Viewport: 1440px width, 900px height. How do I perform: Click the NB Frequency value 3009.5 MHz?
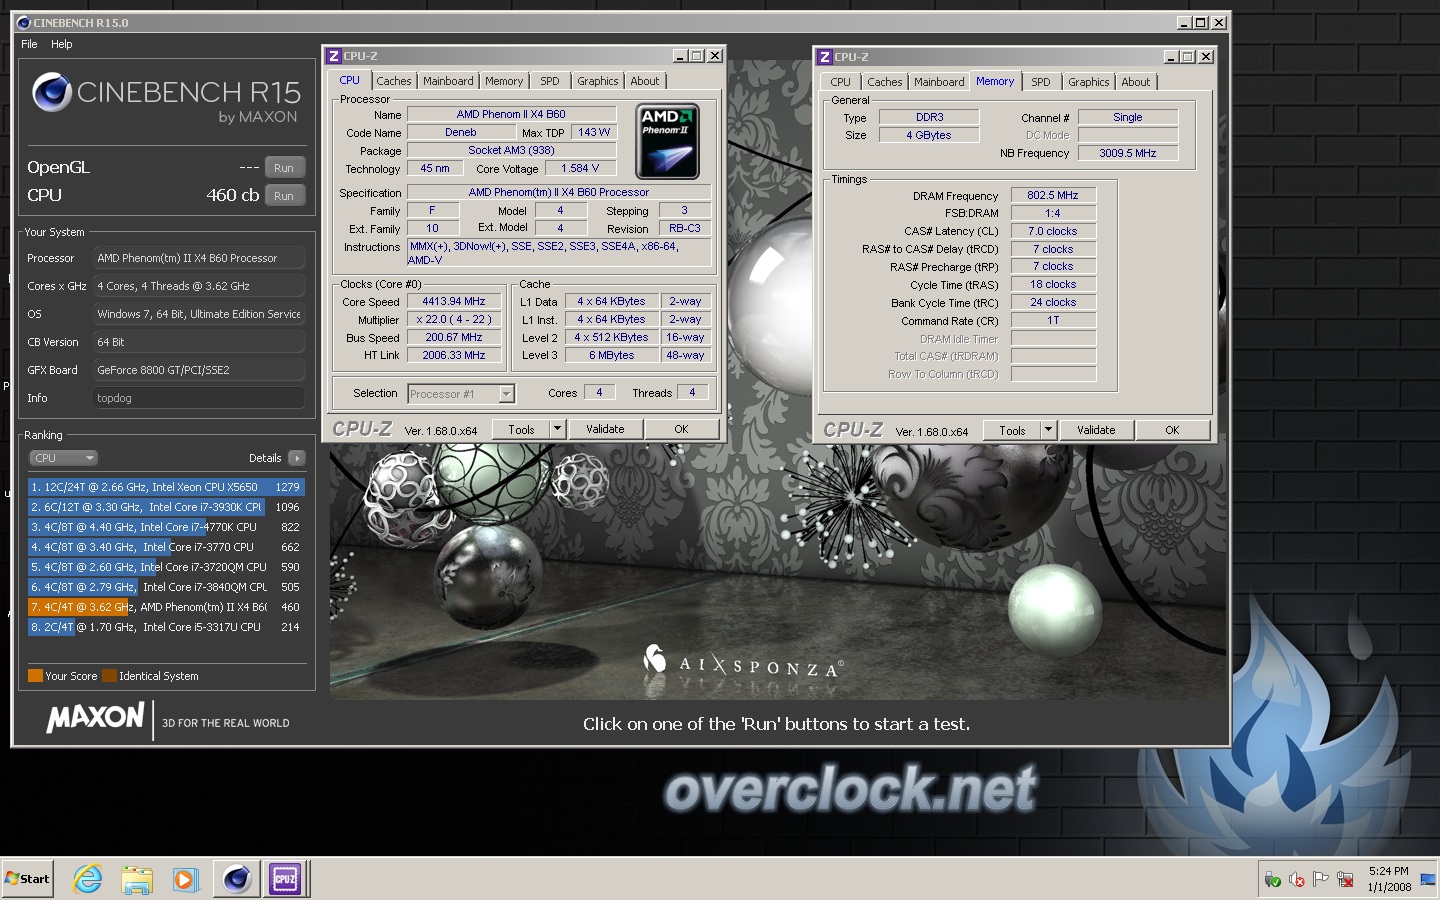1128,153
